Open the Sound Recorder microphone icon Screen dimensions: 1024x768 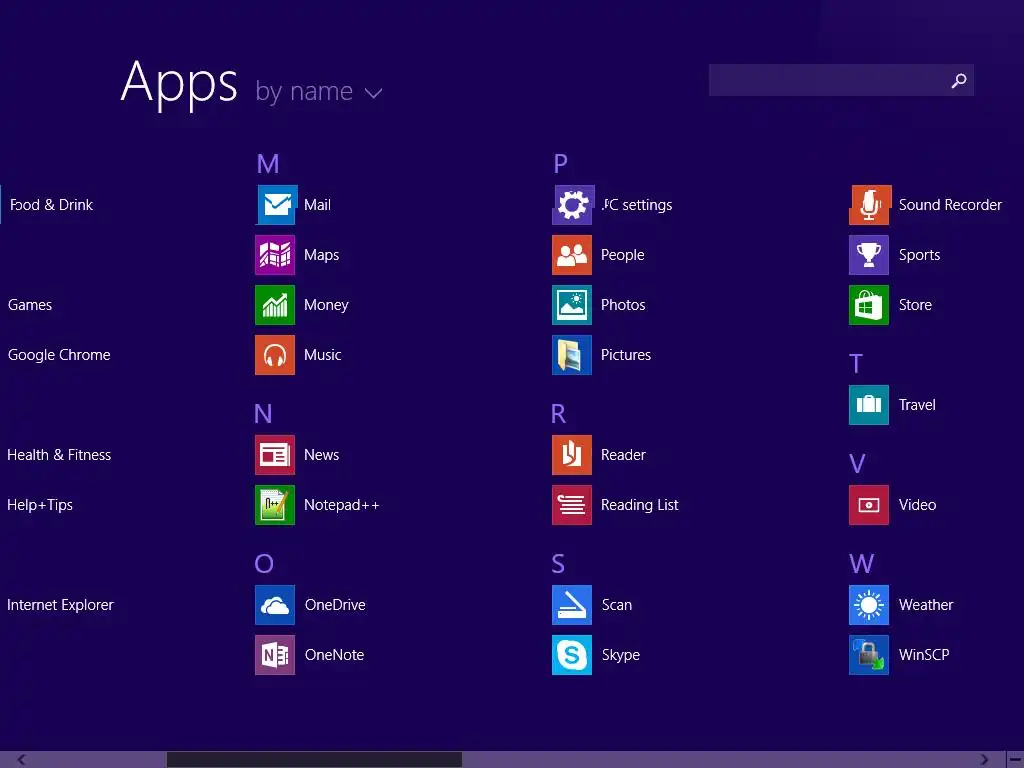(869, 204)
